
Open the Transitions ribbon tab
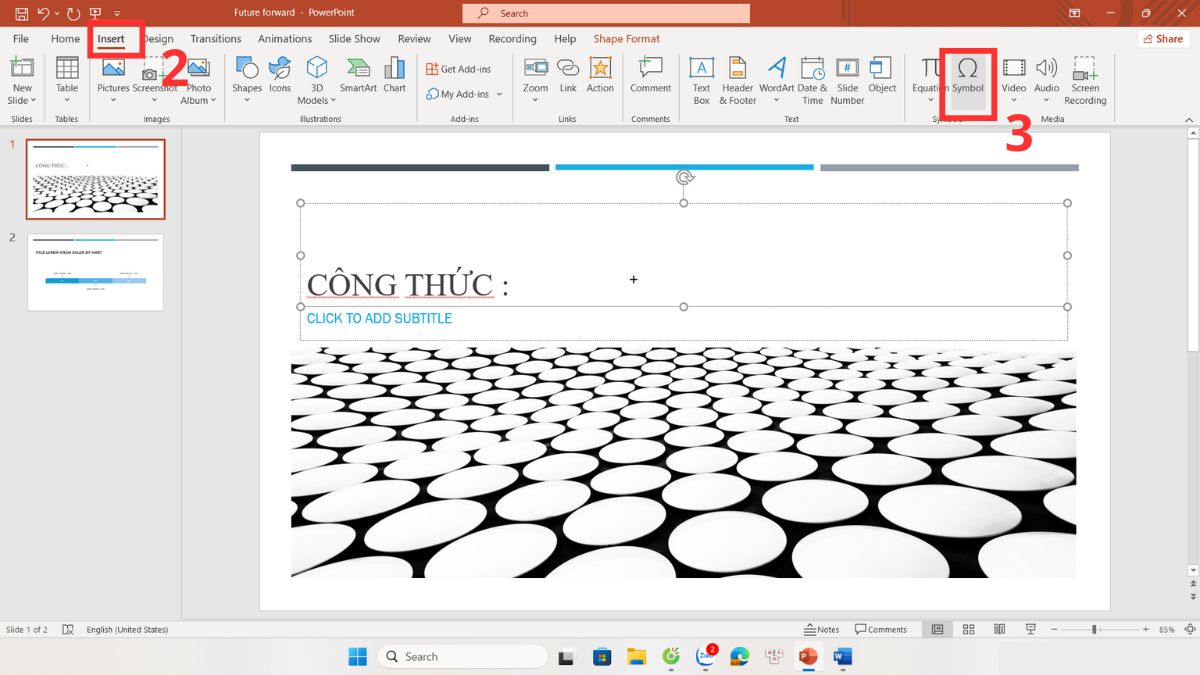click(216, 39)
